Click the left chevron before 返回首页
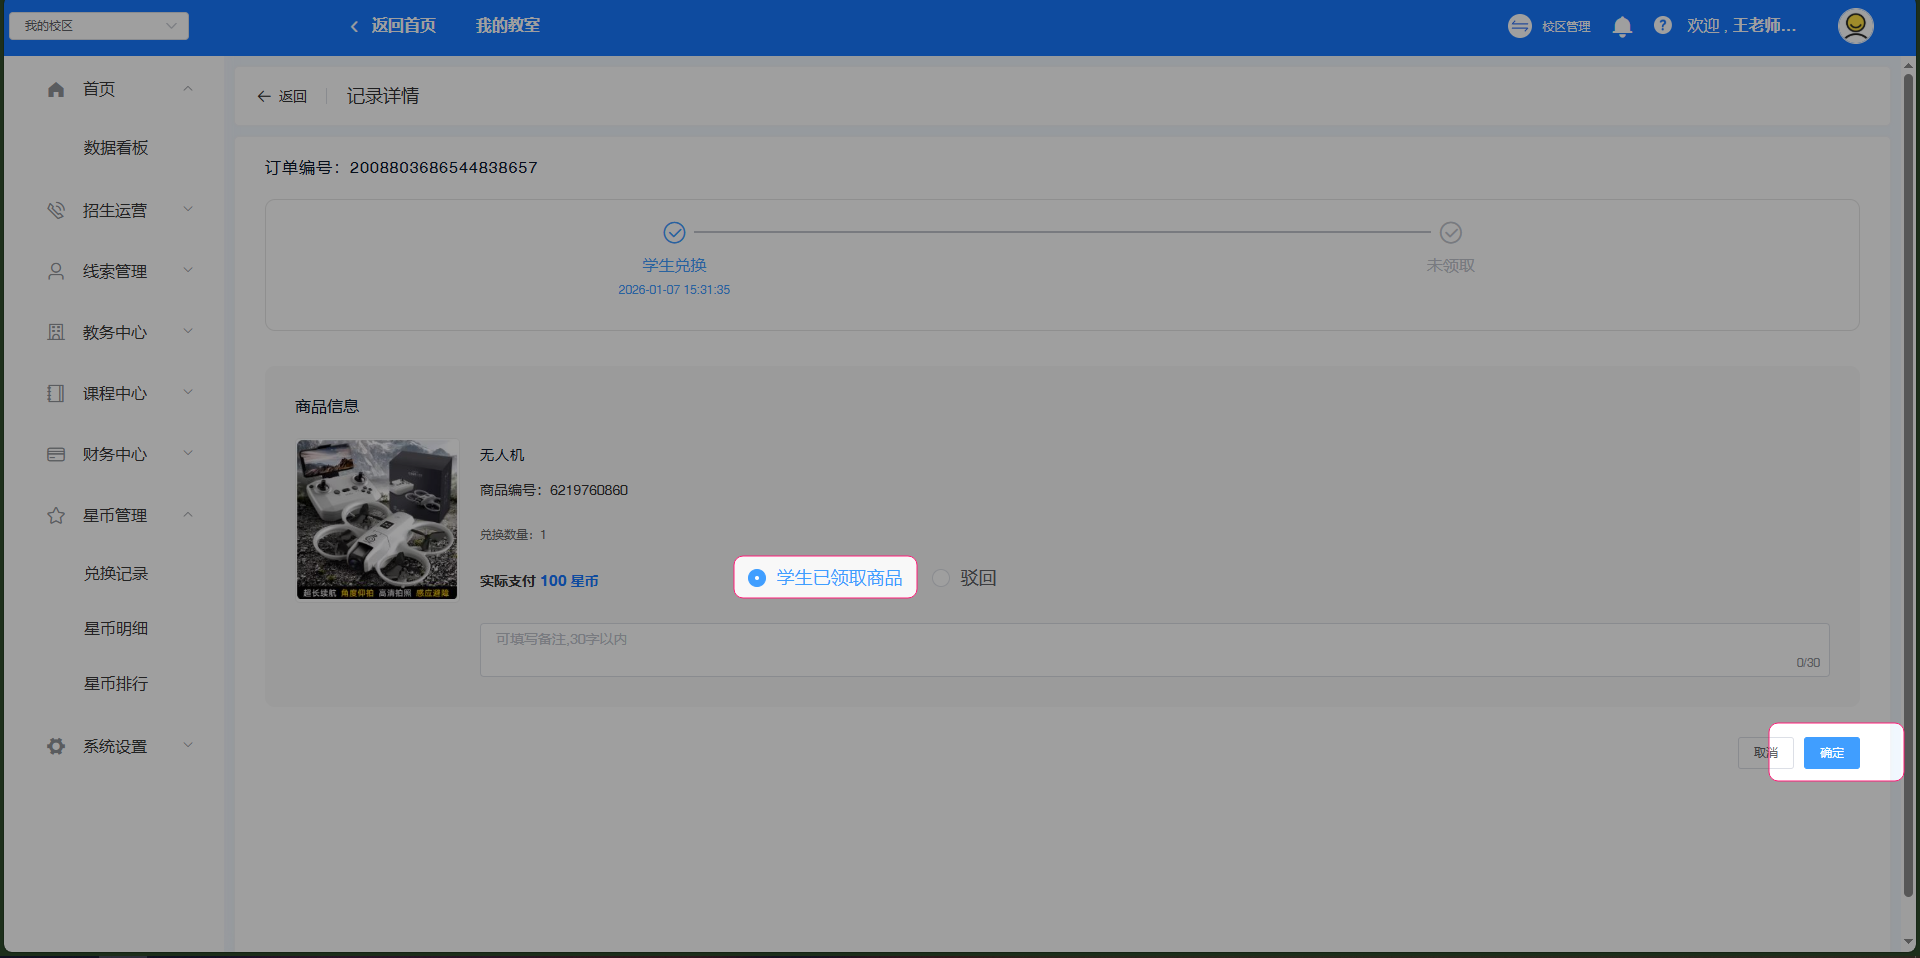The height and width of the screenshot is (958, 1920). point(354,26)
